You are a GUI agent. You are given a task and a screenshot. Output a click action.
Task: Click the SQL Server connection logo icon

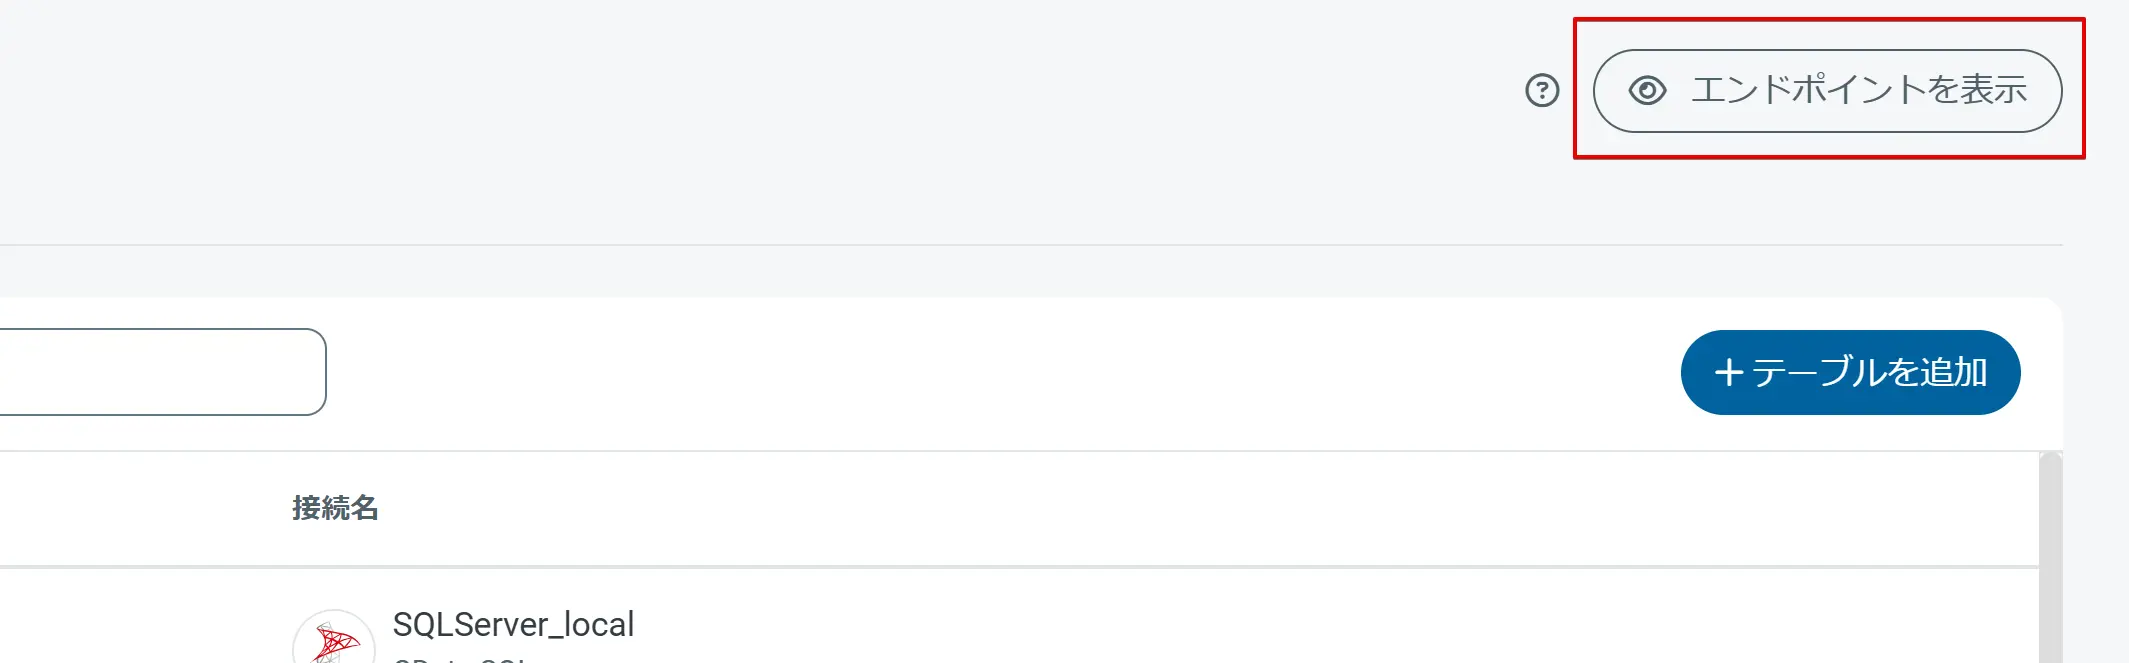(x=336, y=638)
